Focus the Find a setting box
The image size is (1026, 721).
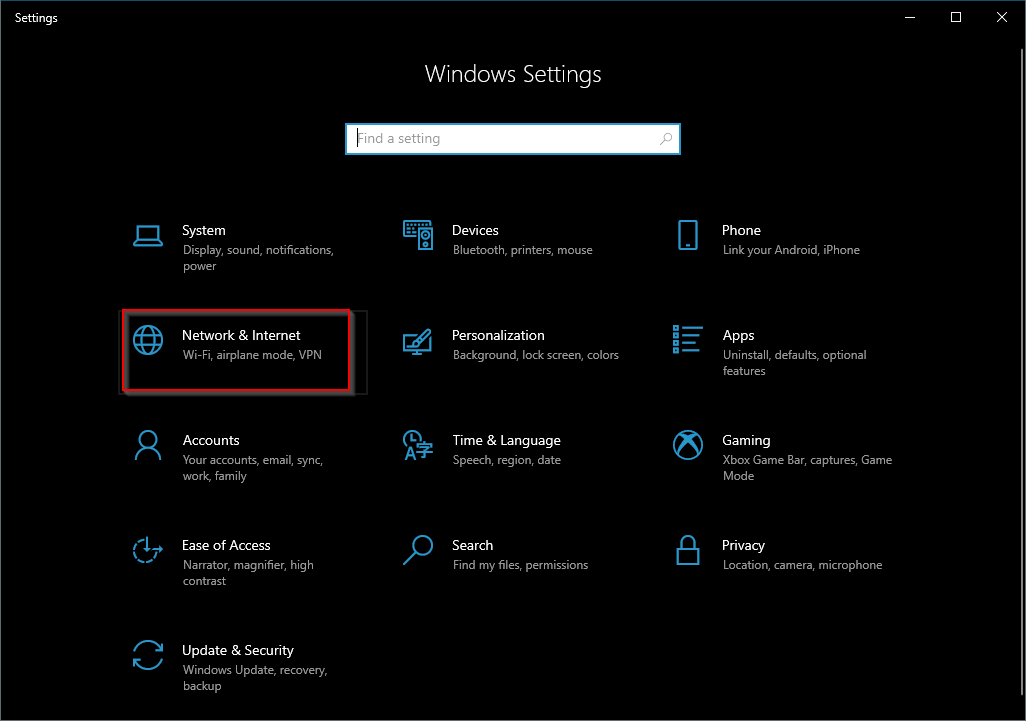pos(513,139)
